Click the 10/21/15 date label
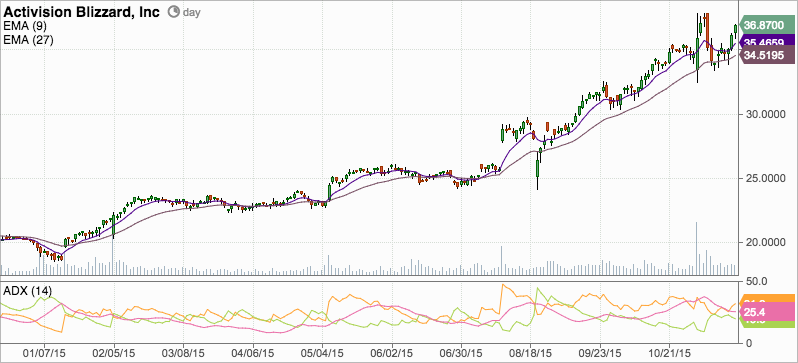The image size is (798, 363). pyautogui.click(x=669, y=352)
